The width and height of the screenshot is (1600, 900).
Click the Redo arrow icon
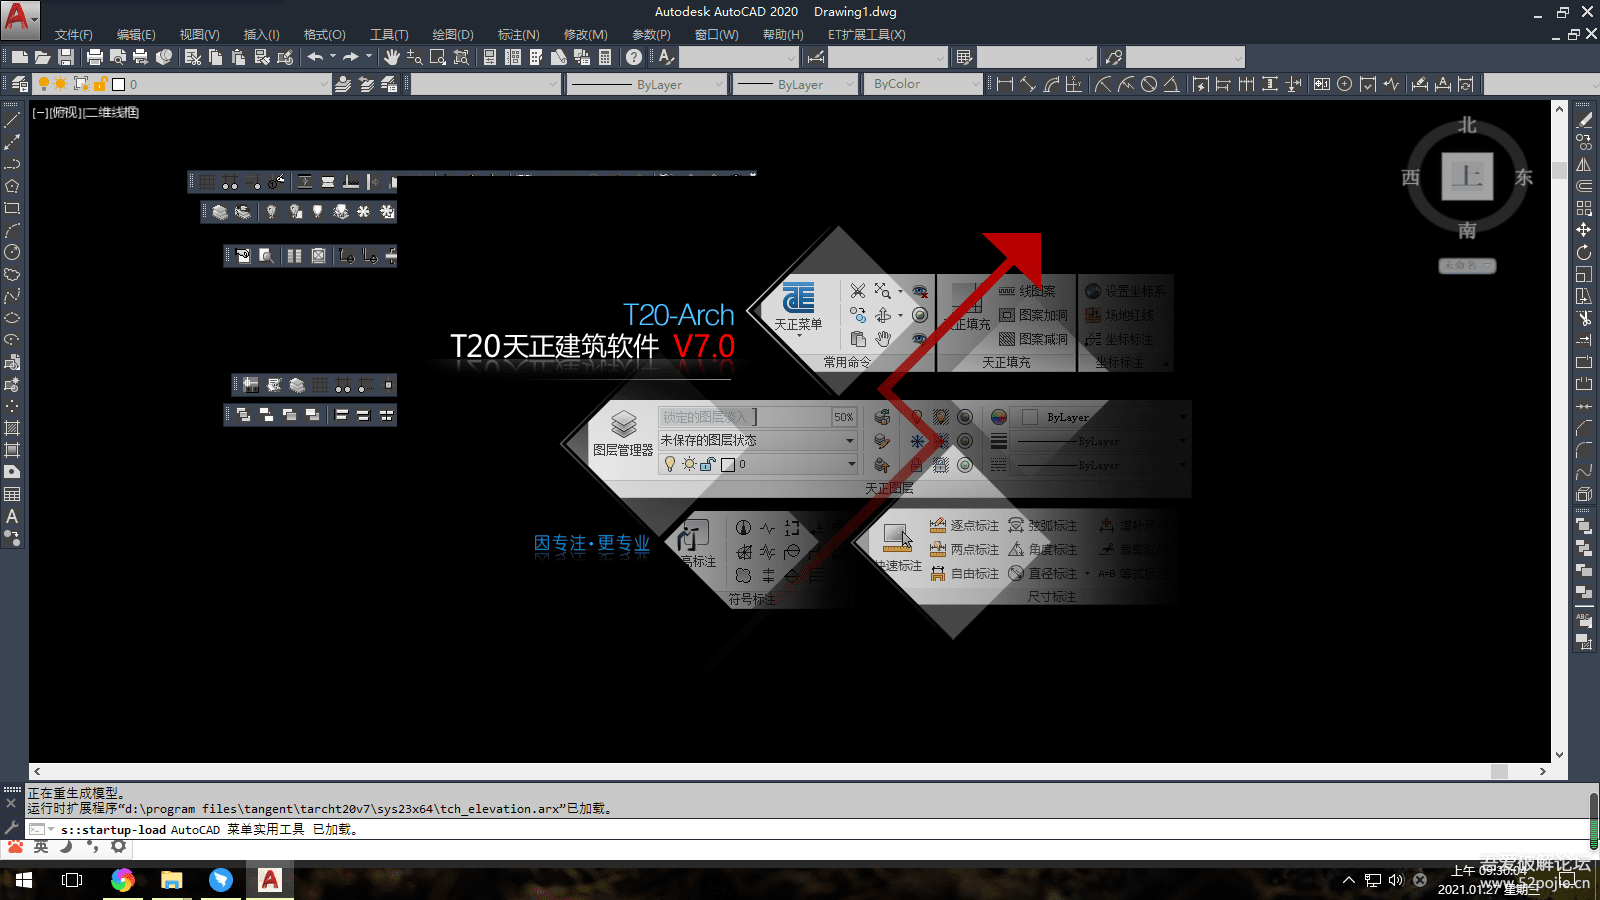351,57
